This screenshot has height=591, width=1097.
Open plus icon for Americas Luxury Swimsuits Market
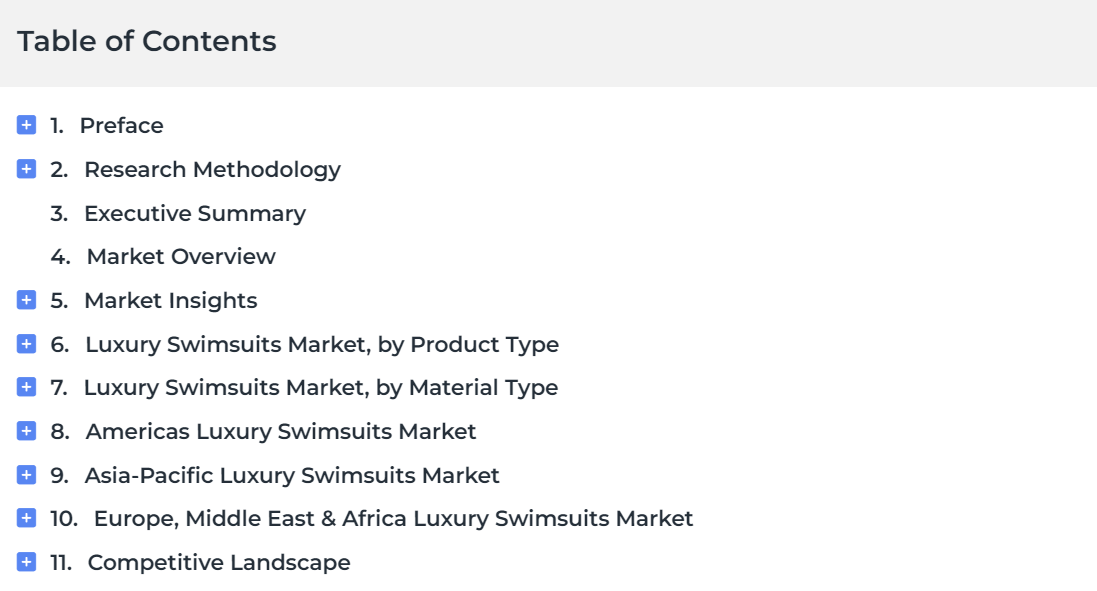point(27,431)
